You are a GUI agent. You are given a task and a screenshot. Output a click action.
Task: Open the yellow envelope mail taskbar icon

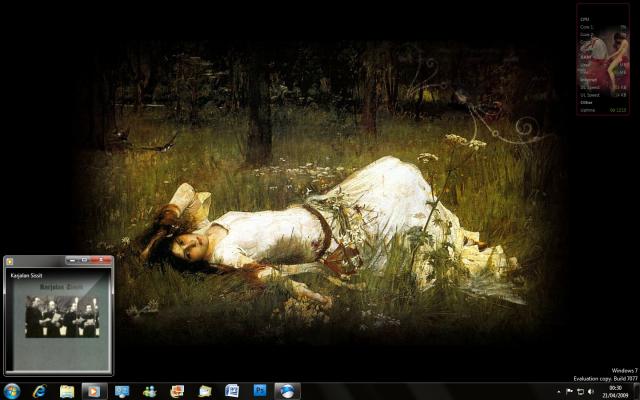point(204,391)
